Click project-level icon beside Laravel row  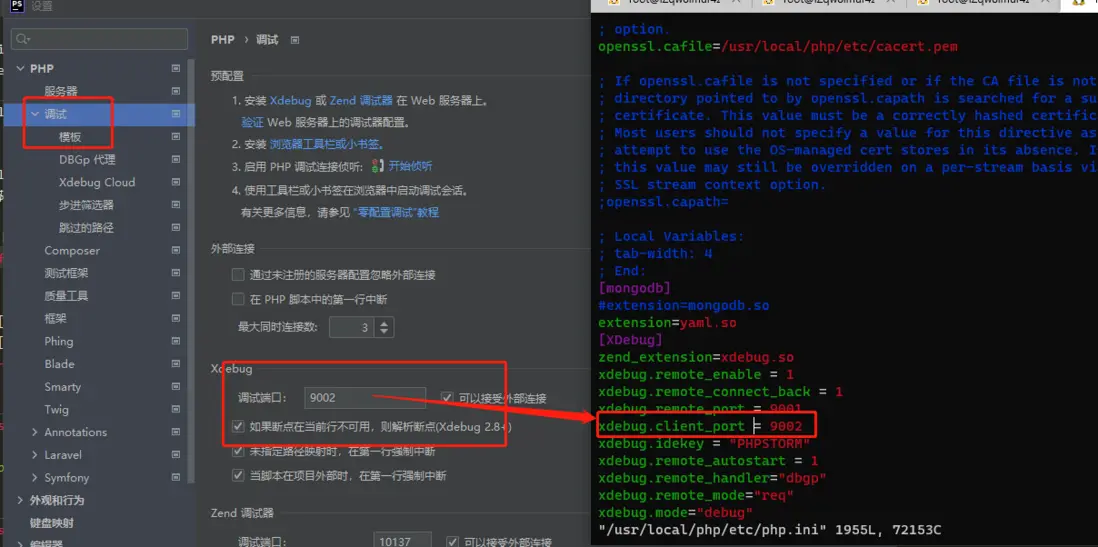[176, 455]
